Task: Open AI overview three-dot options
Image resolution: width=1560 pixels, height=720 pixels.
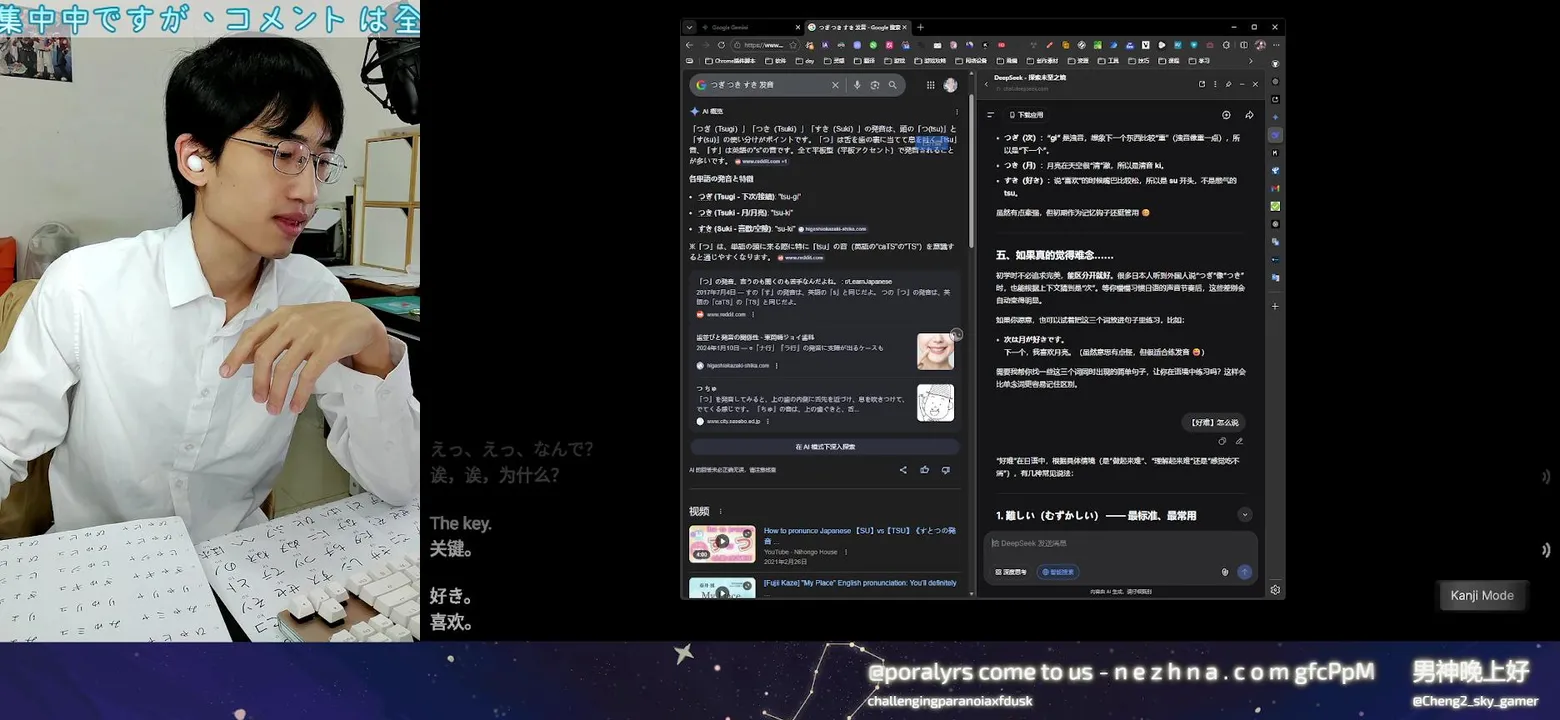Action: [957, 111]
